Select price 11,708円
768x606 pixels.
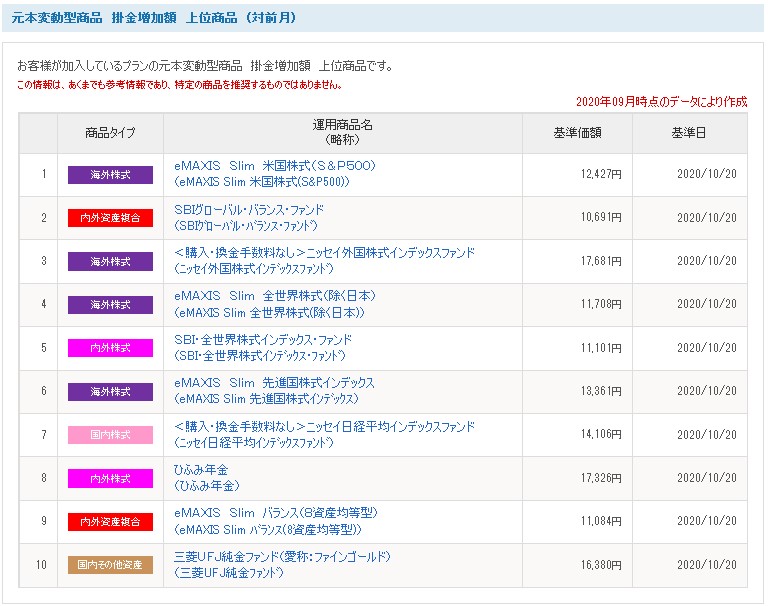[601, 304]
